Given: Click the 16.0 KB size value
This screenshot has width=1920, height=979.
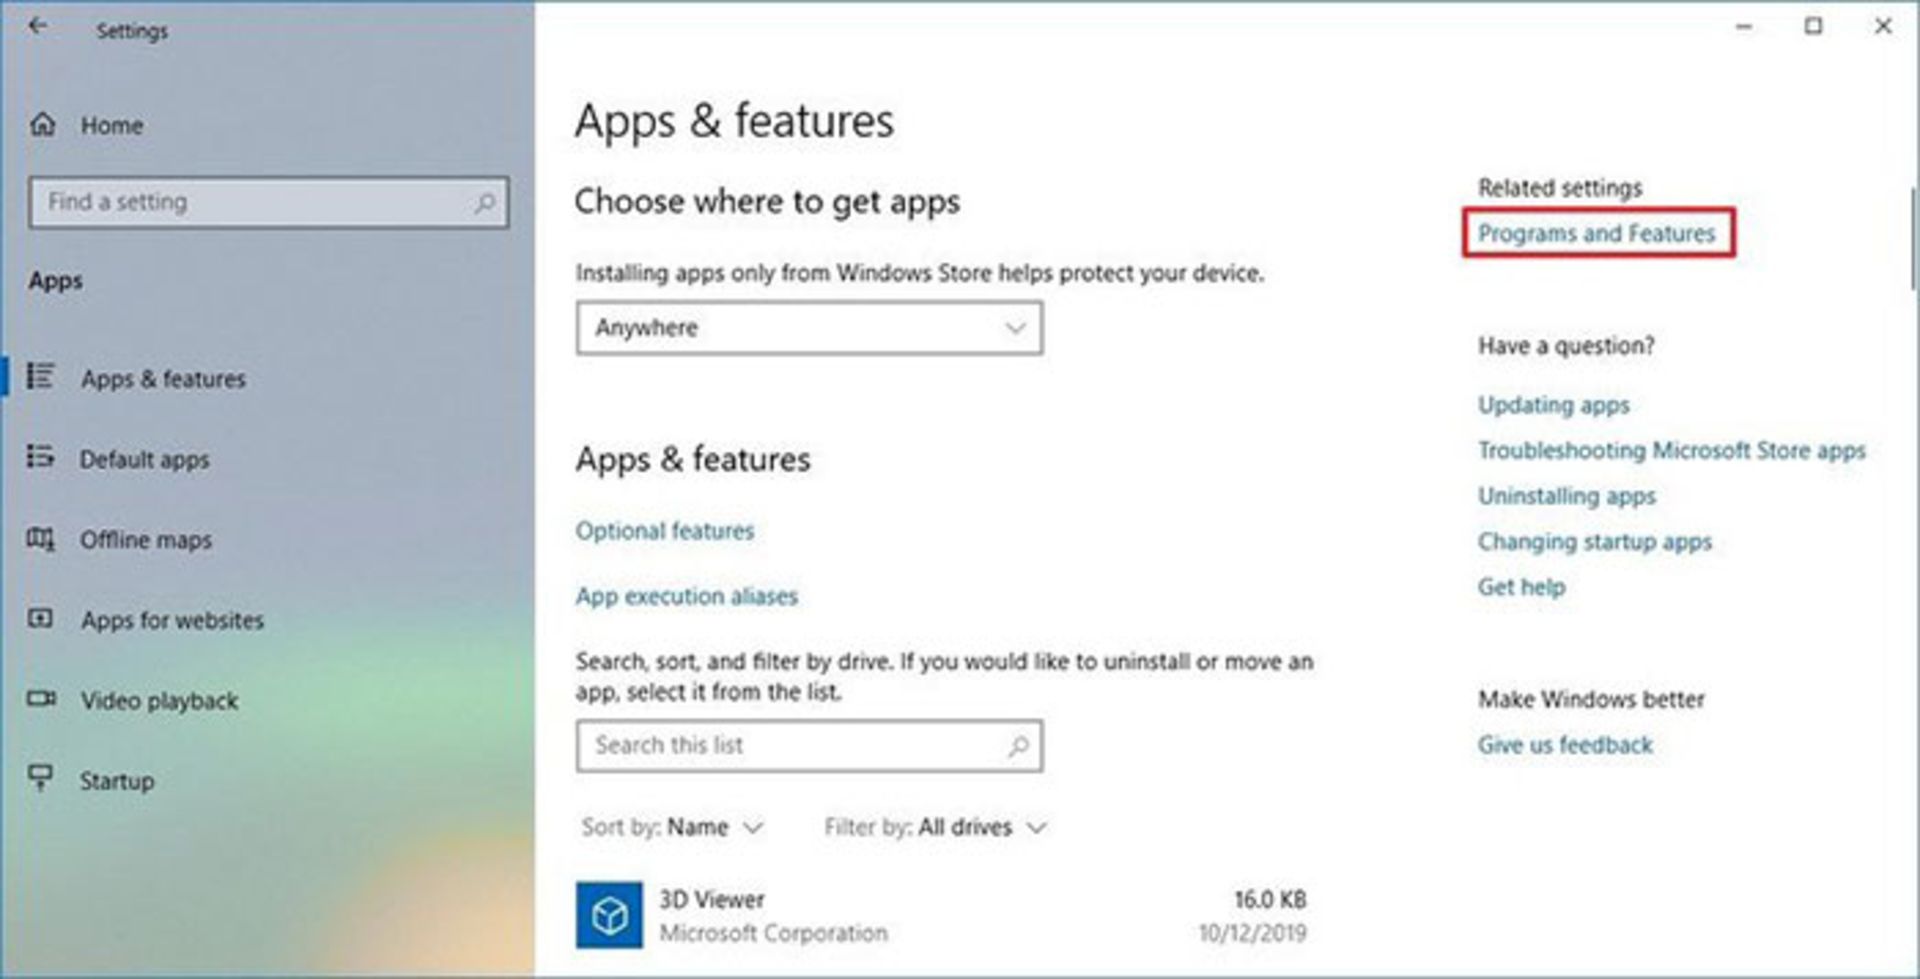Looking at the screenshot, I should (x=1269, y=899).
